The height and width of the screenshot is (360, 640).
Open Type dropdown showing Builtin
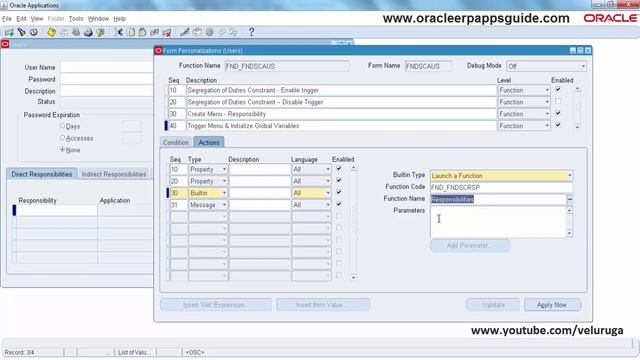(x=224, y=193)
